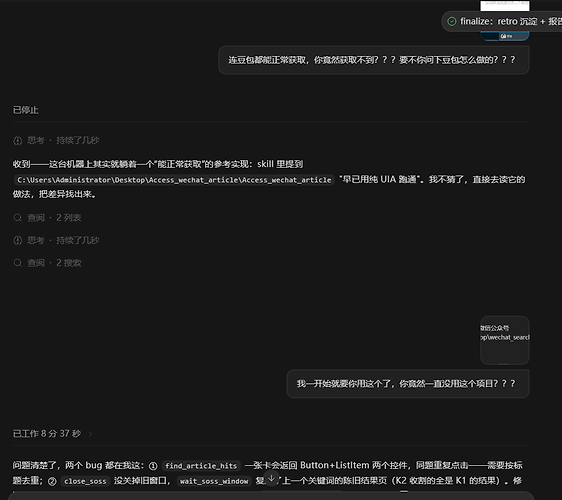This screenshot has width=562, height=500.
Task: Open the finalize: retro status pill
Action: coord(502,22)
